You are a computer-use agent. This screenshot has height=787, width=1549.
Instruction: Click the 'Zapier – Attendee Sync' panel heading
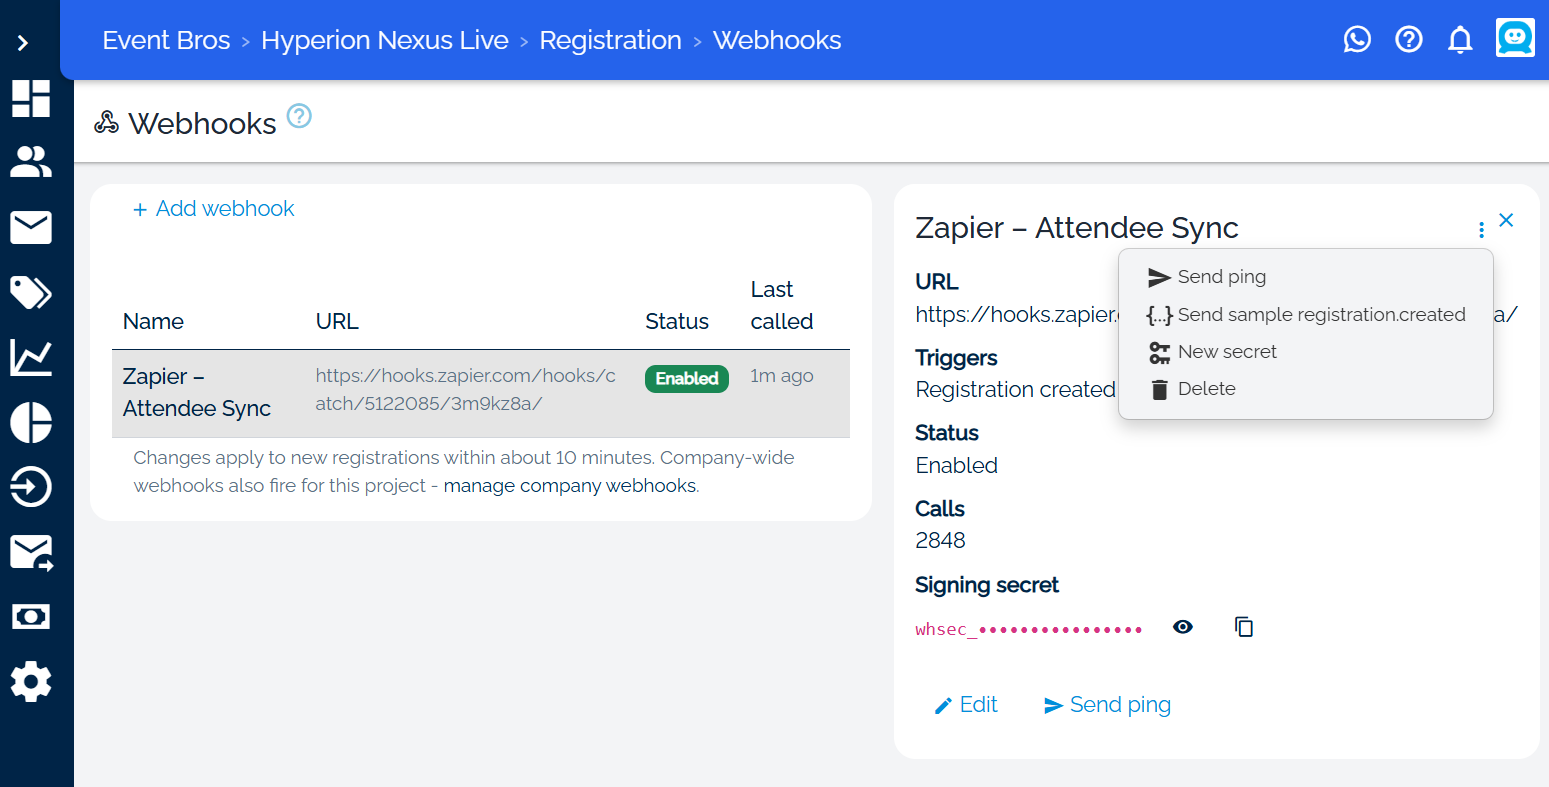(1077, 228)
